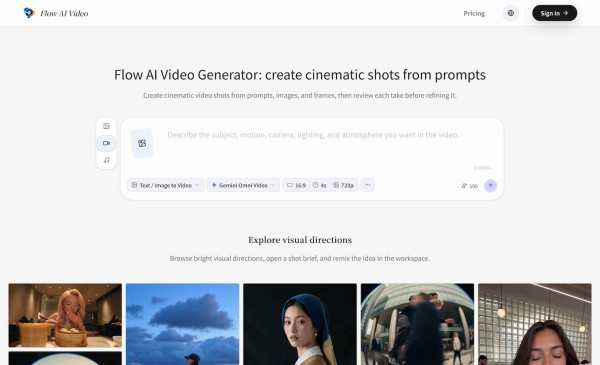Open the Pricing page
Screen dimensions: 600x365
click(x=474, y=13)
